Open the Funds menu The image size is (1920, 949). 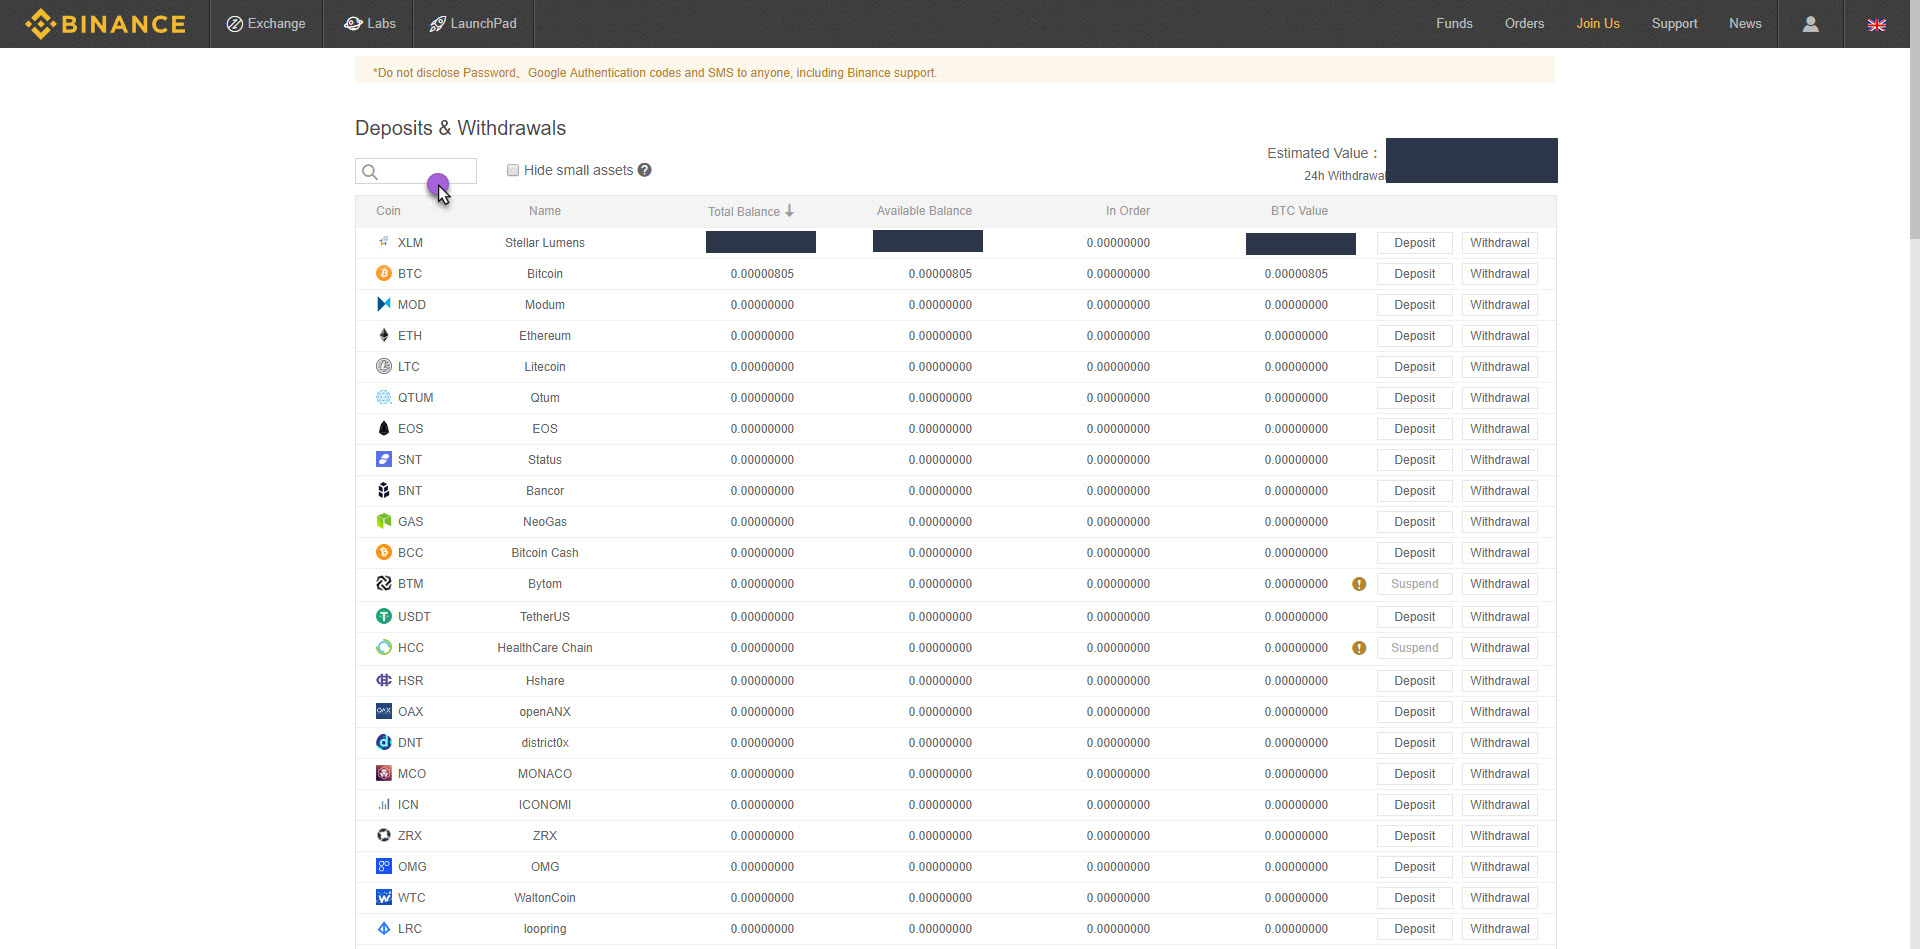pos(1454,24)
